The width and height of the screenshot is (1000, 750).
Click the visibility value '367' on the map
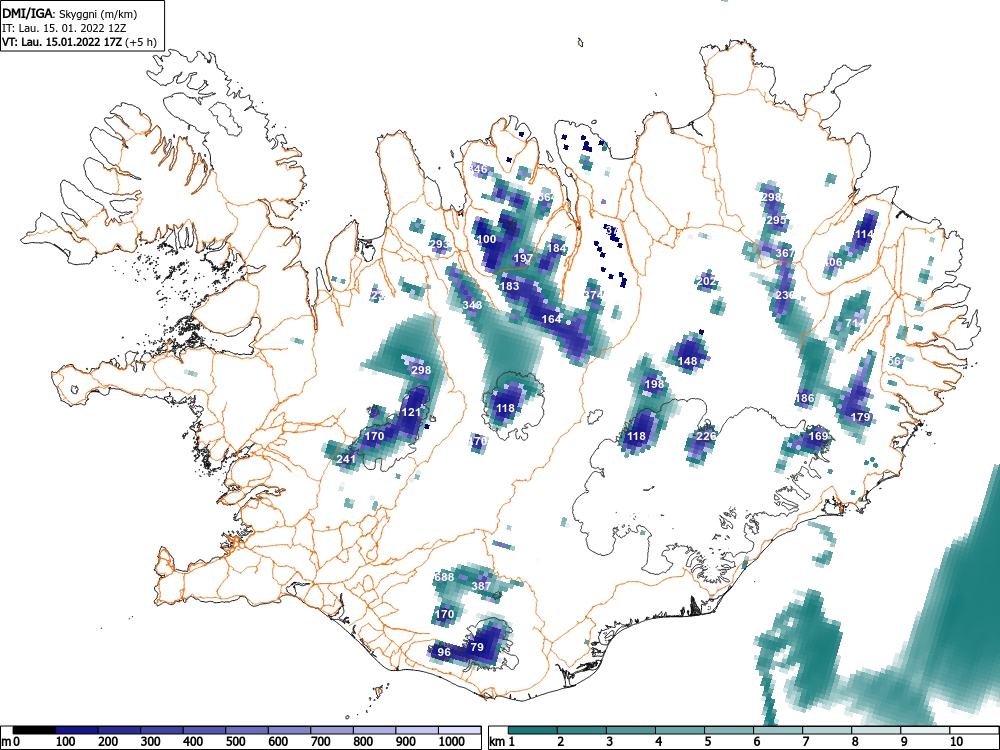(786, 253)
